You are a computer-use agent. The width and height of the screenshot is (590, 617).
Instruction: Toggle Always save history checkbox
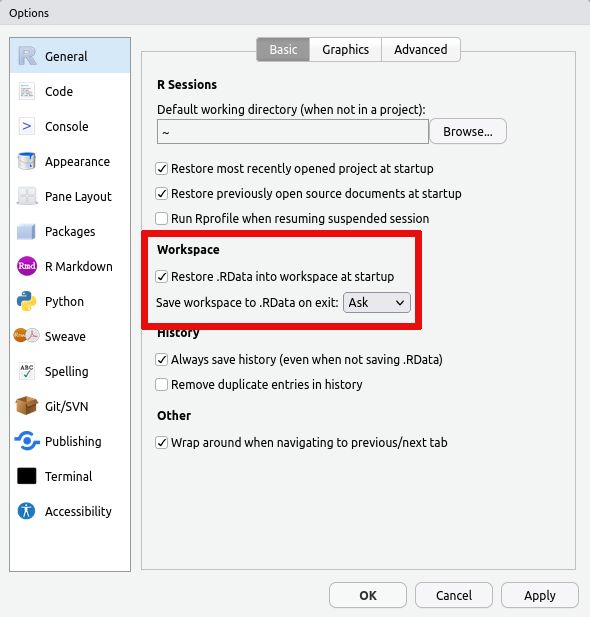click(161, 360)
